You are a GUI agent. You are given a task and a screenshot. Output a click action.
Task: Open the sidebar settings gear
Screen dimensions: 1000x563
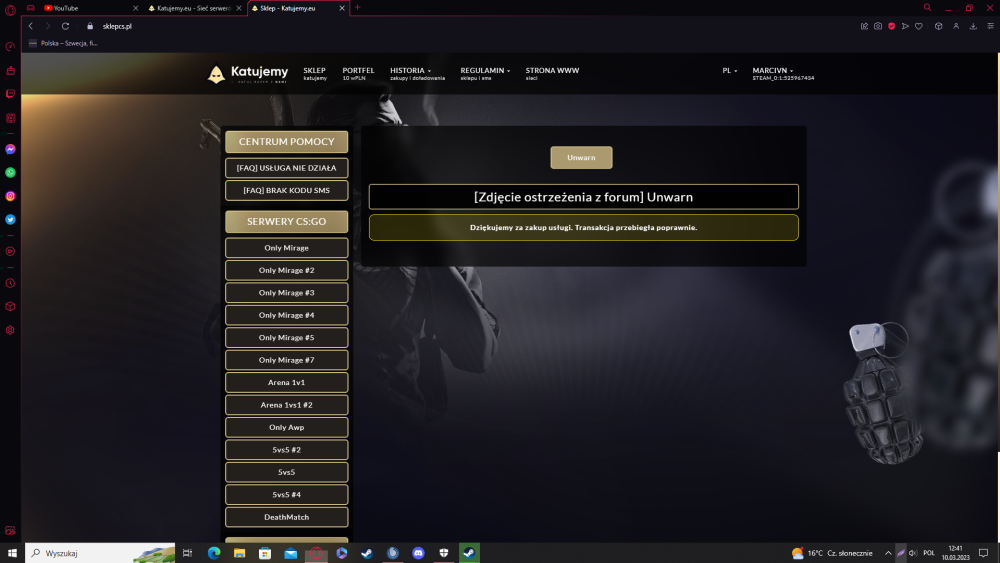[x=10, y=330]
